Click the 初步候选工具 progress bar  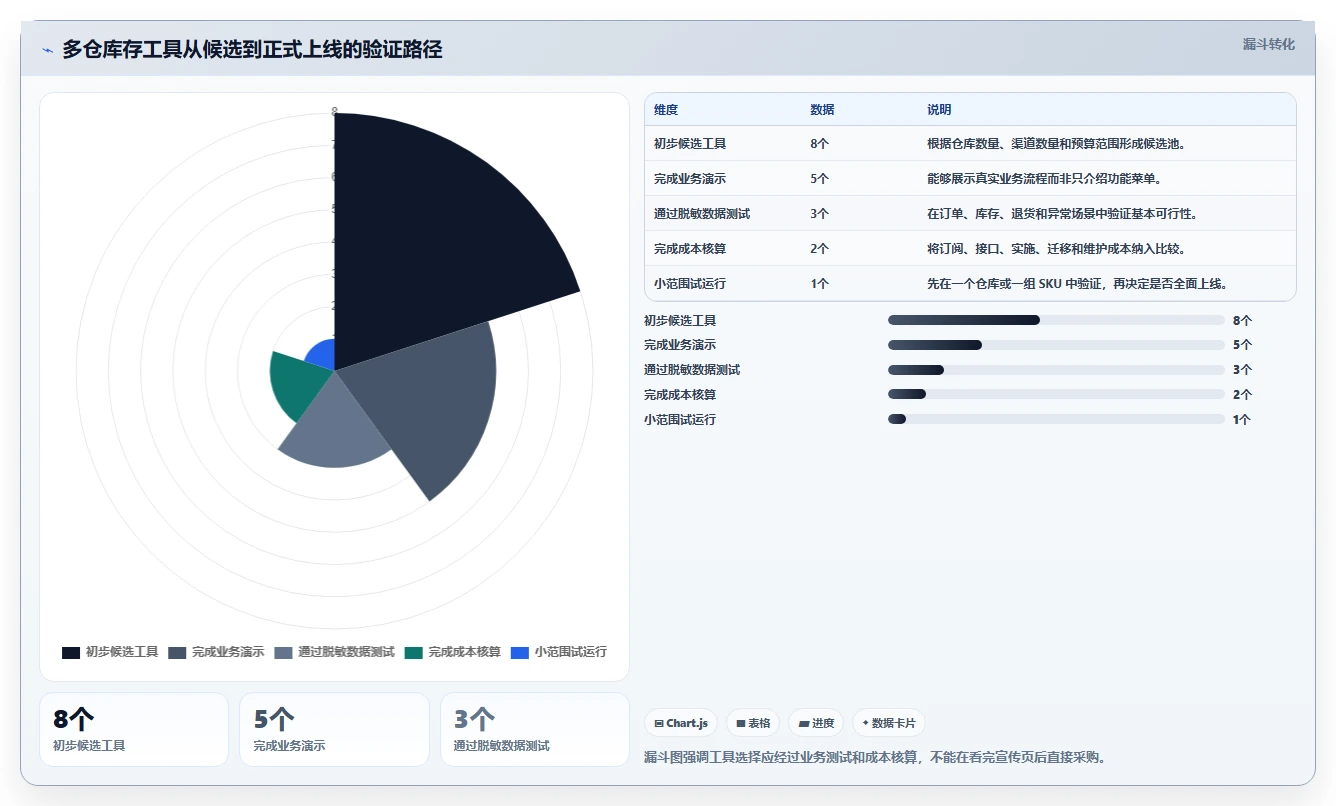(1056, 320)
